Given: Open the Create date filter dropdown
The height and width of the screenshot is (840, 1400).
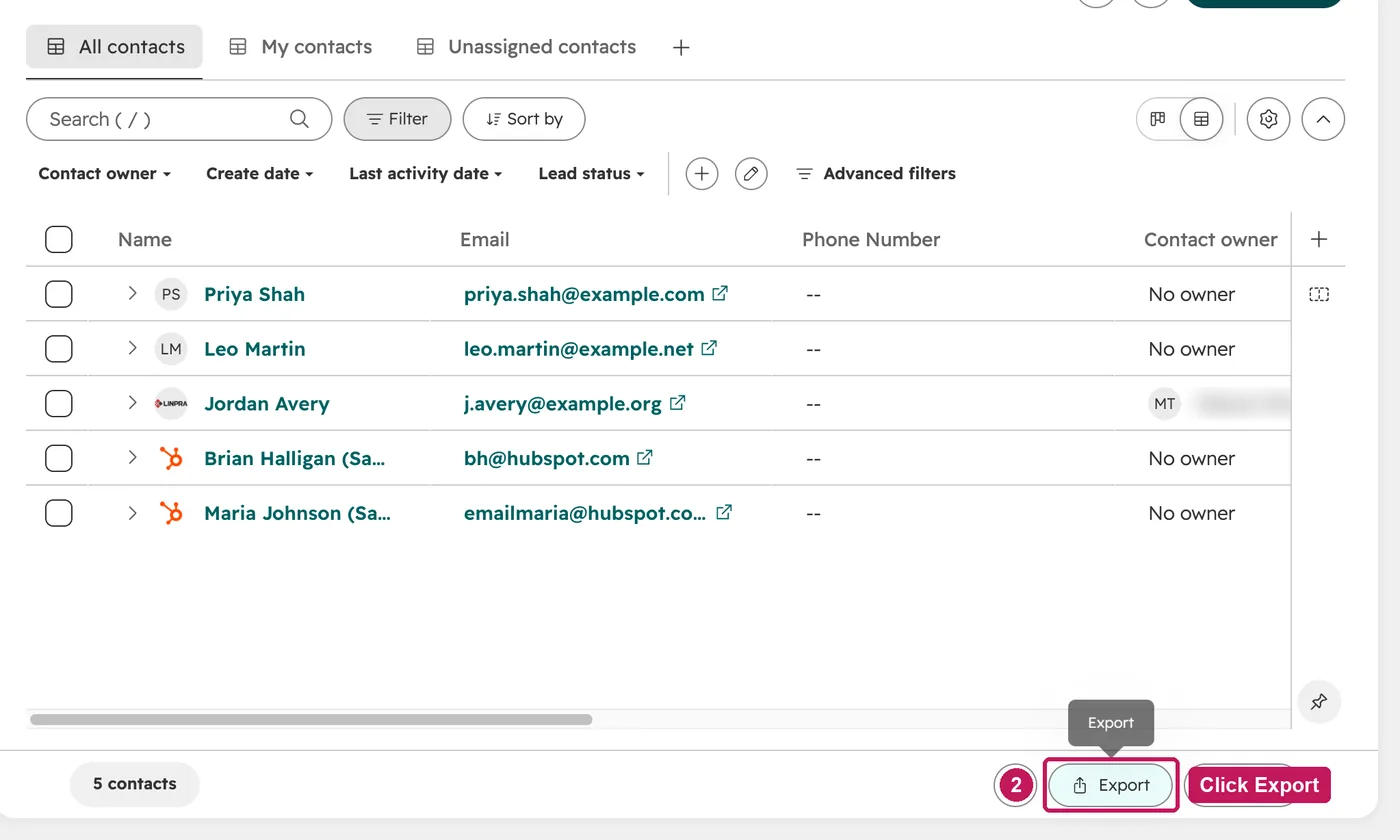Looking at the screenshot, I should pos(260,174).
